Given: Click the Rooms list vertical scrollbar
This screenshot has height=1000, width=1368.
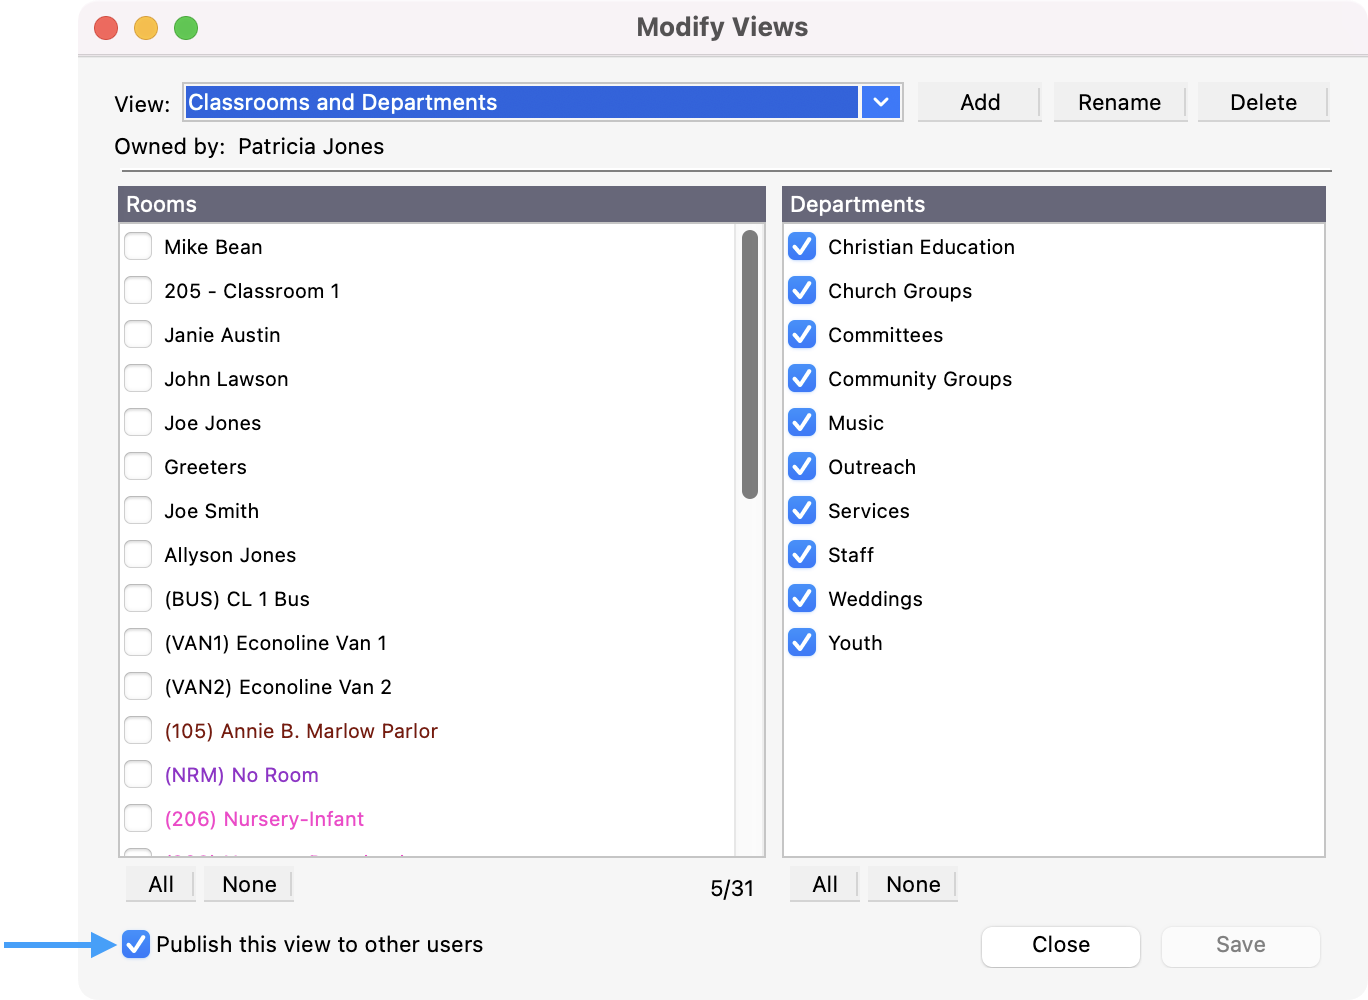Looking at the screenshot, I should click(750, 365).
